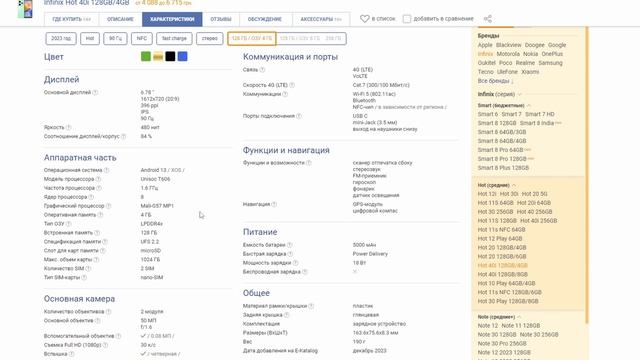This screenshot has width=640, height=360.
Task: Expand the Все бренды list arrow
Action: click(x=512, y=81)
